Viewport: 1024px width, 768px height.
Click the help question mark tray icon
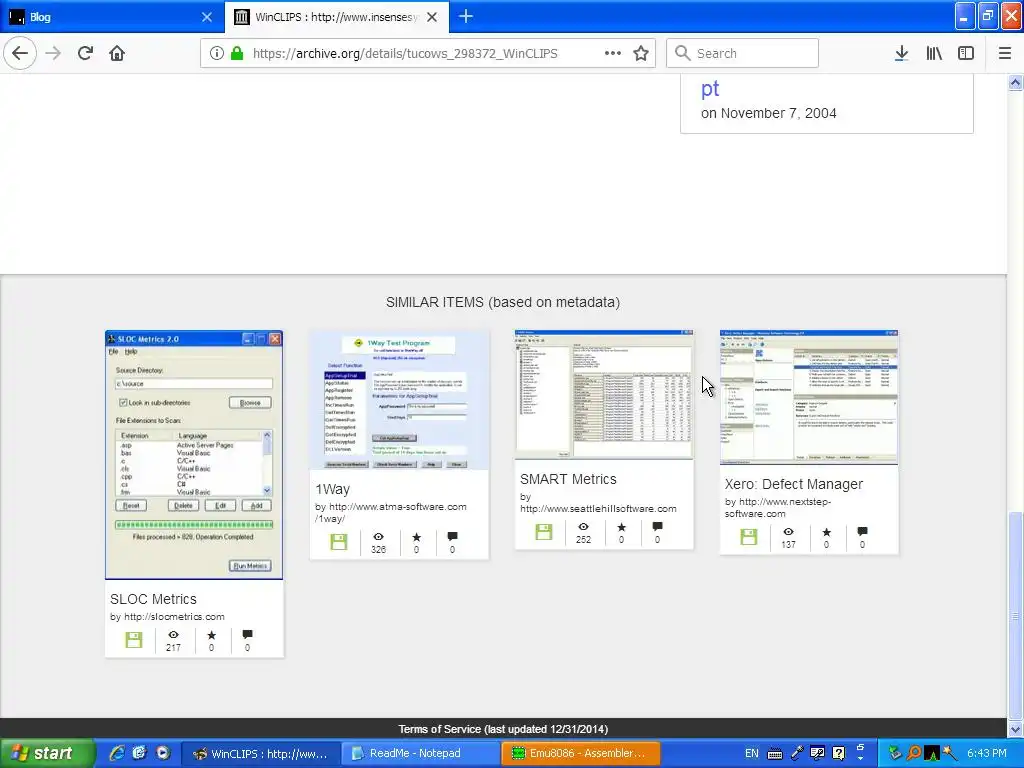(838, 753)
